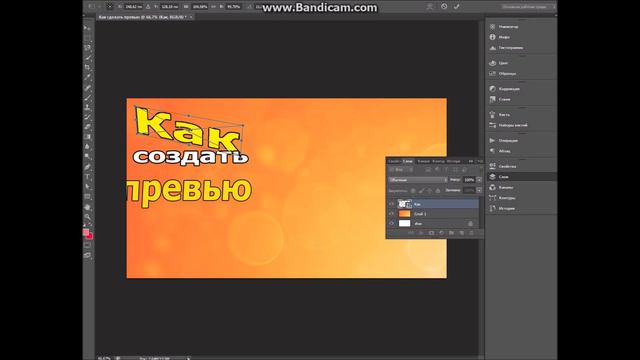This screenshot has height=360, width=640.
Task: Open the fill slider arrow
Action: pos(479,190)
